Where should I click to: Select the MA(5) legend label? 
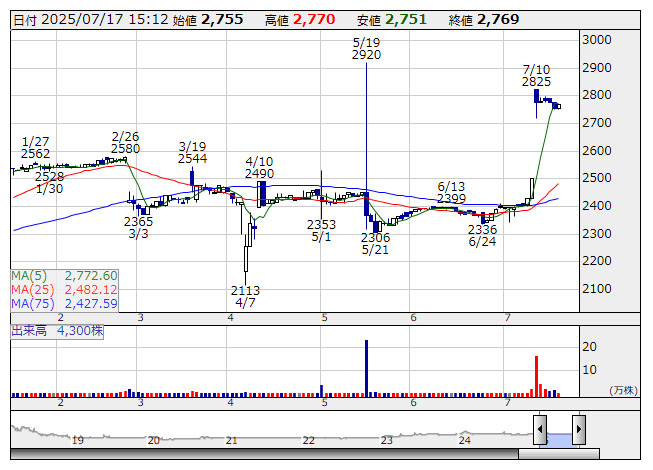[29, 276]
